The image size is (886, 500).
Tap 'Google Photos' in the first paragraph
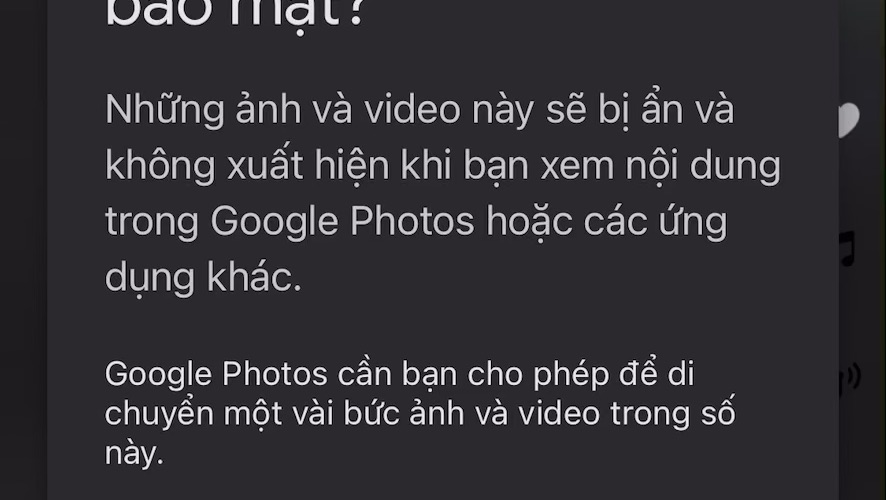(x=342, y=221)
